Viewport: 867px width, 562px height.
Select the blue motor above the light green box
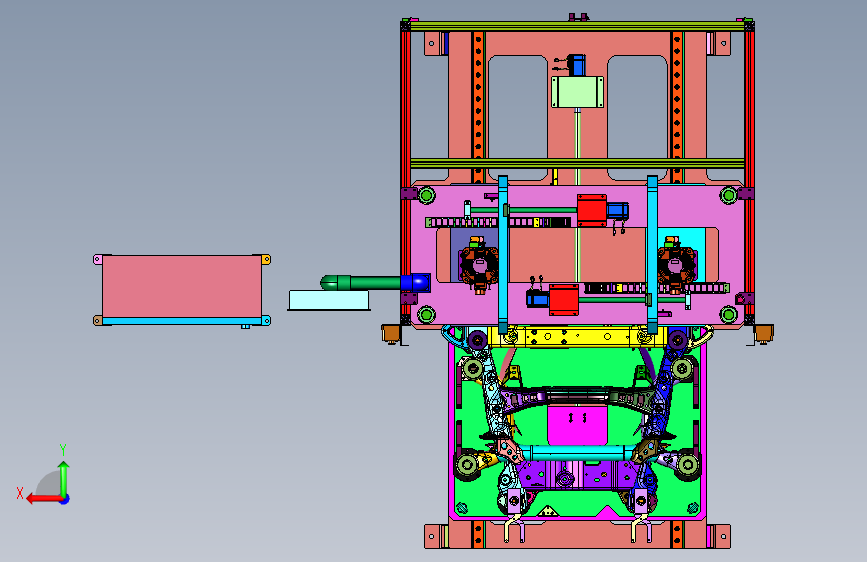(576, 65)
